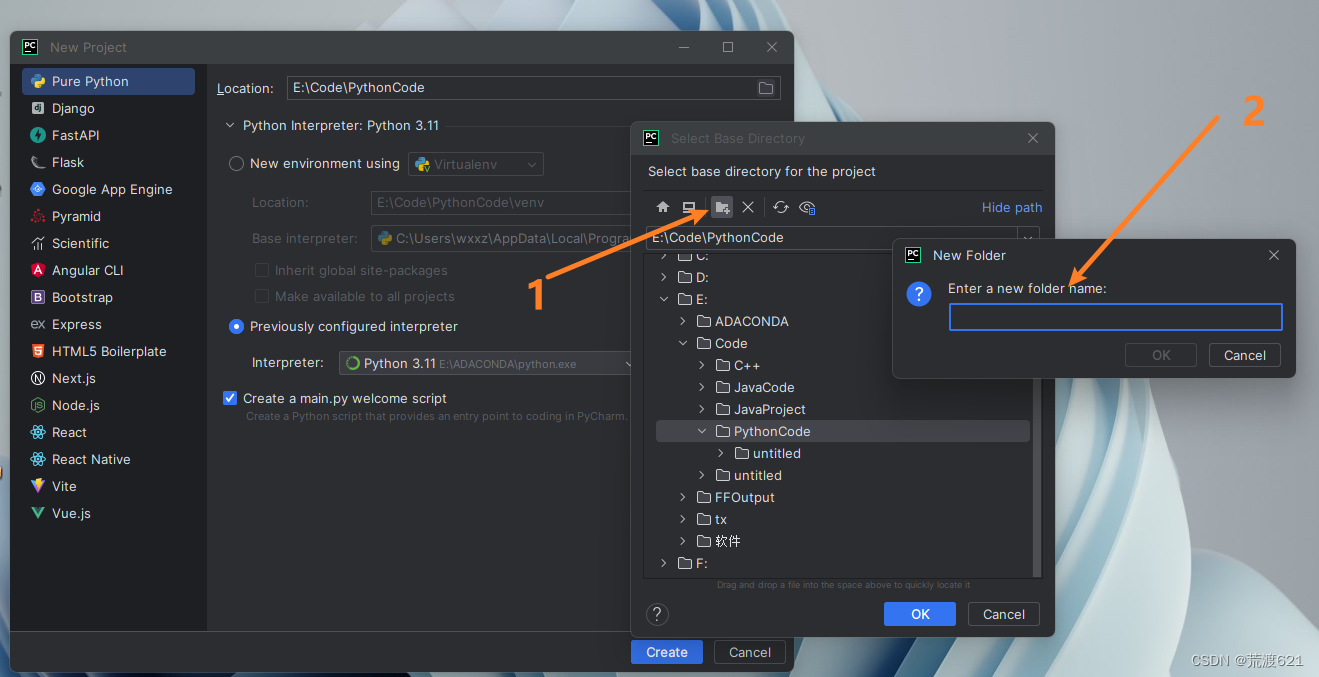Click OK in New Folder dialog
This screenshot has height=677, width=1319.
point(1161,355)
